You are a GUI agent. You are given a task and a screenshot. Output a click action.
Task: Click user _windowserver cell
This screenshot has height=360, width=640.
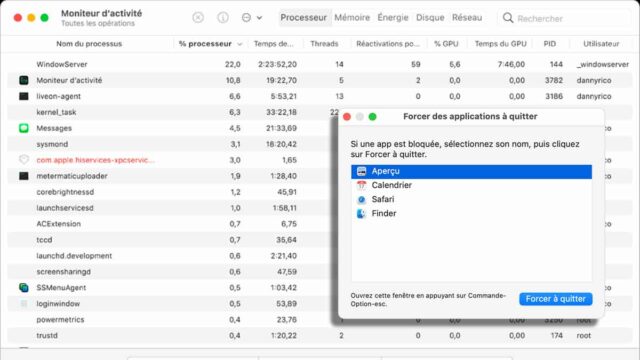pyautogui.click(x=602, y=64)
